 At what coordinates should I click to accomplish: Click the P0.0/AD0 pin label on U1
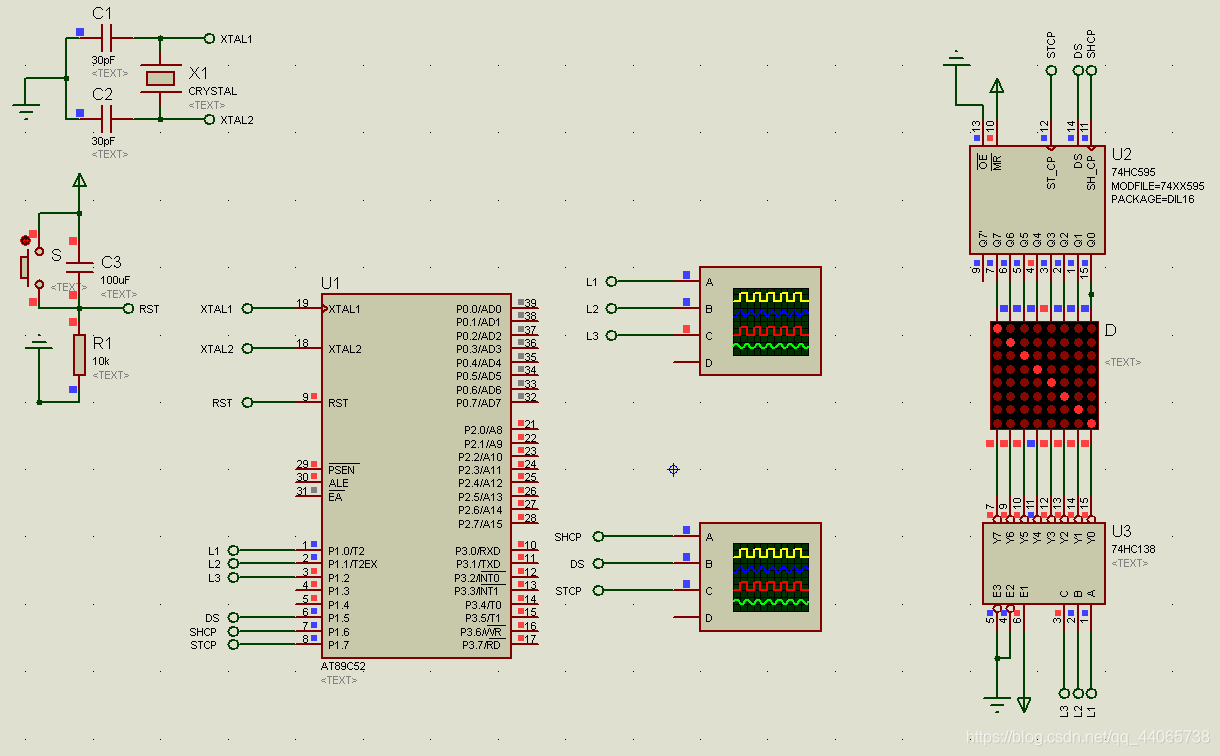click(478, 309)
